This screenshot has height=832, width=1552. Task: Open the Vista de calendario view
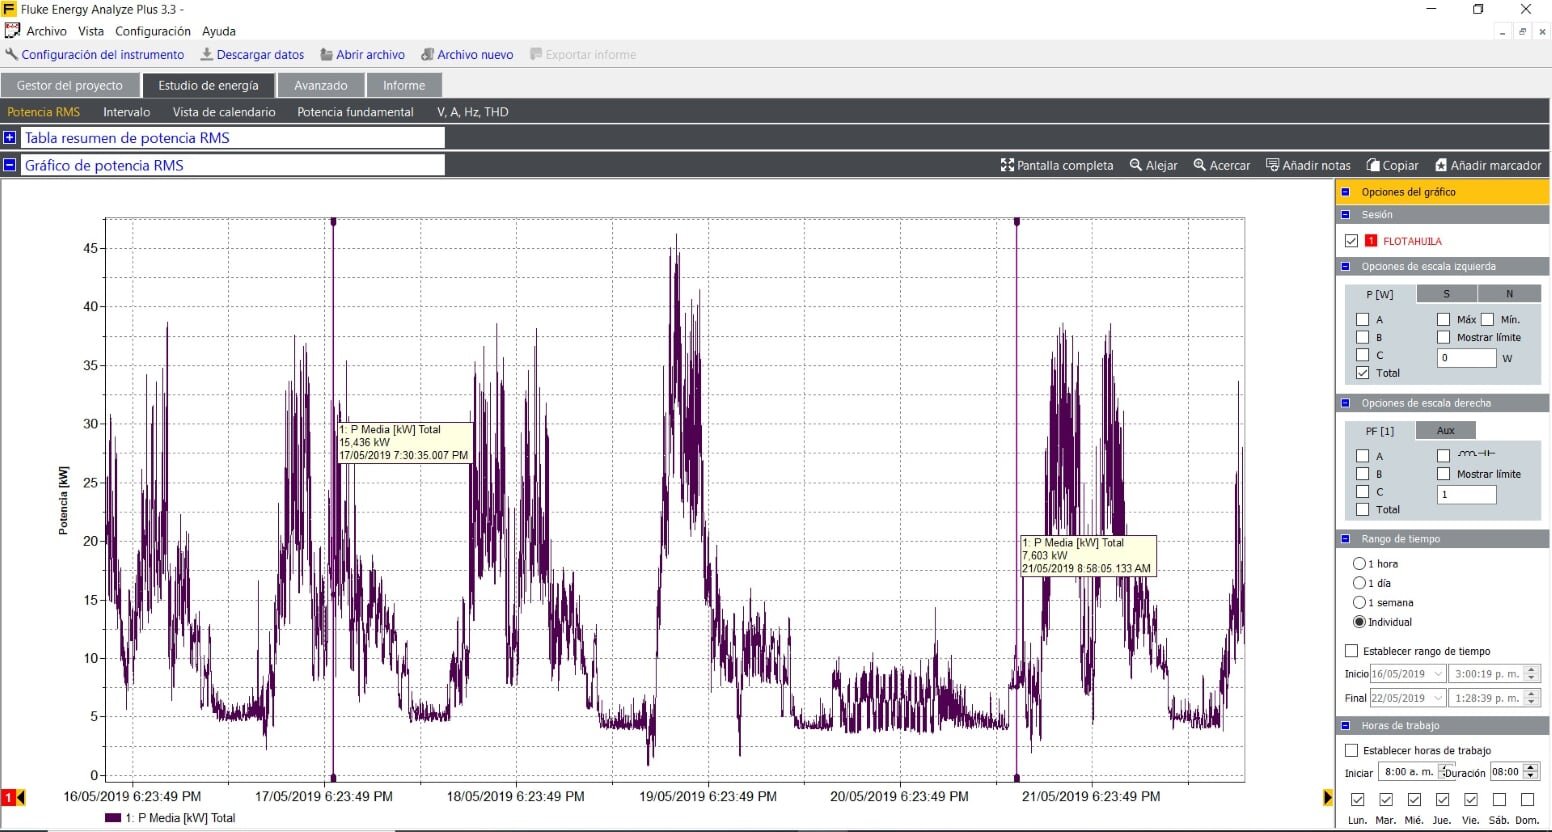223,112
